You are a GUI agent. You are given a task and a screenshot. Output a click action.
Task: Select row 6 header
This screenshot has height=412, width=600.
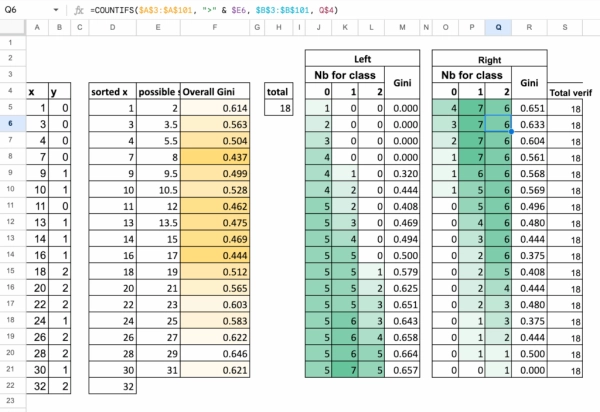pos(10,124)
